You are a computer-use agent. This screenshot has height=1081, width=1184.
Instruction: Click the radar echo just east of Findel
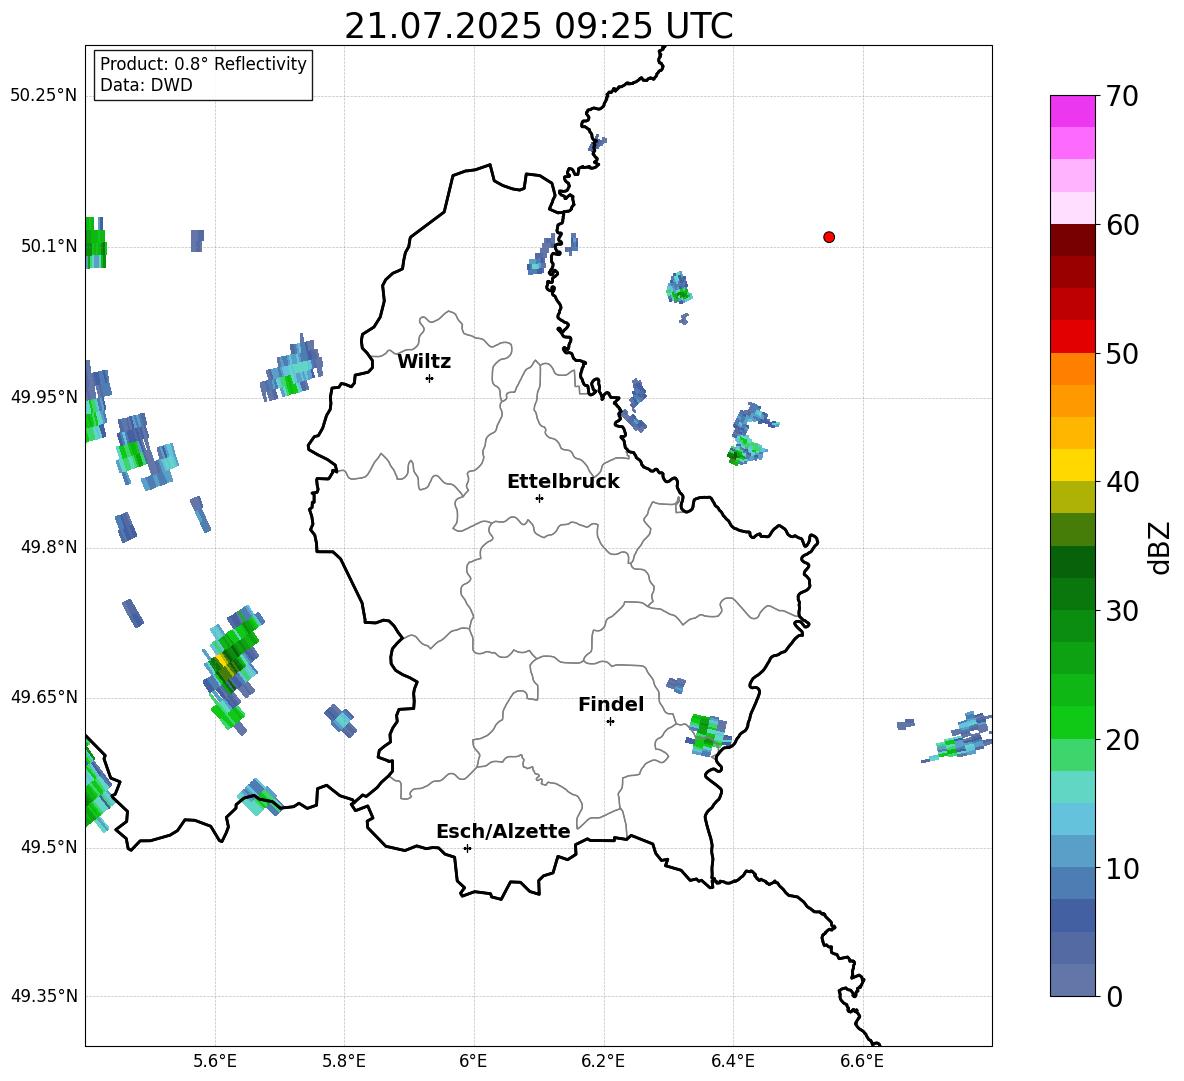coord(708,734)
